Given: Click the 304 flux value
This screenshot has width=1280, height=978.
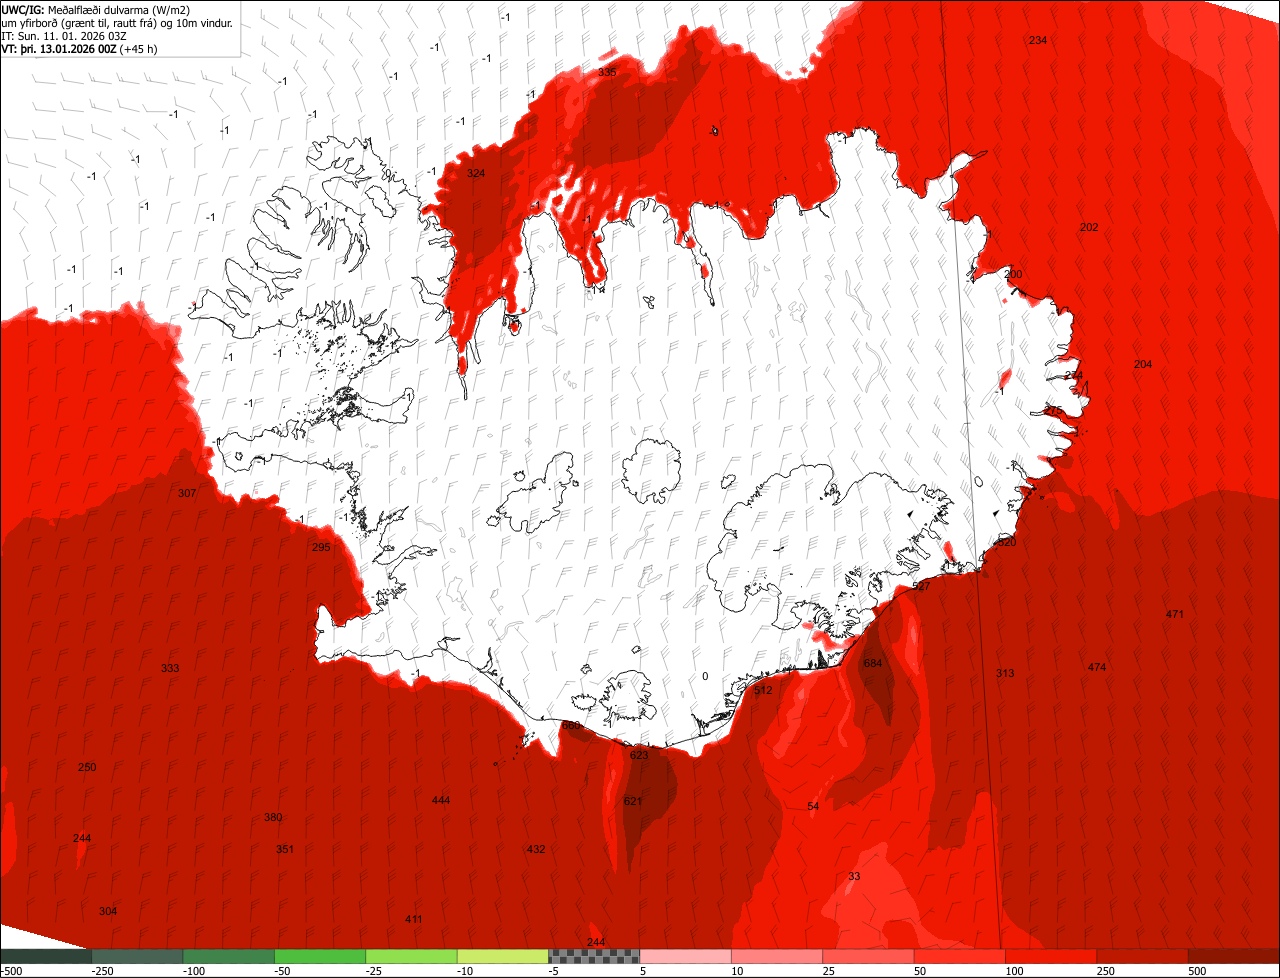Looking at the screenshot, I should [108, 912].
